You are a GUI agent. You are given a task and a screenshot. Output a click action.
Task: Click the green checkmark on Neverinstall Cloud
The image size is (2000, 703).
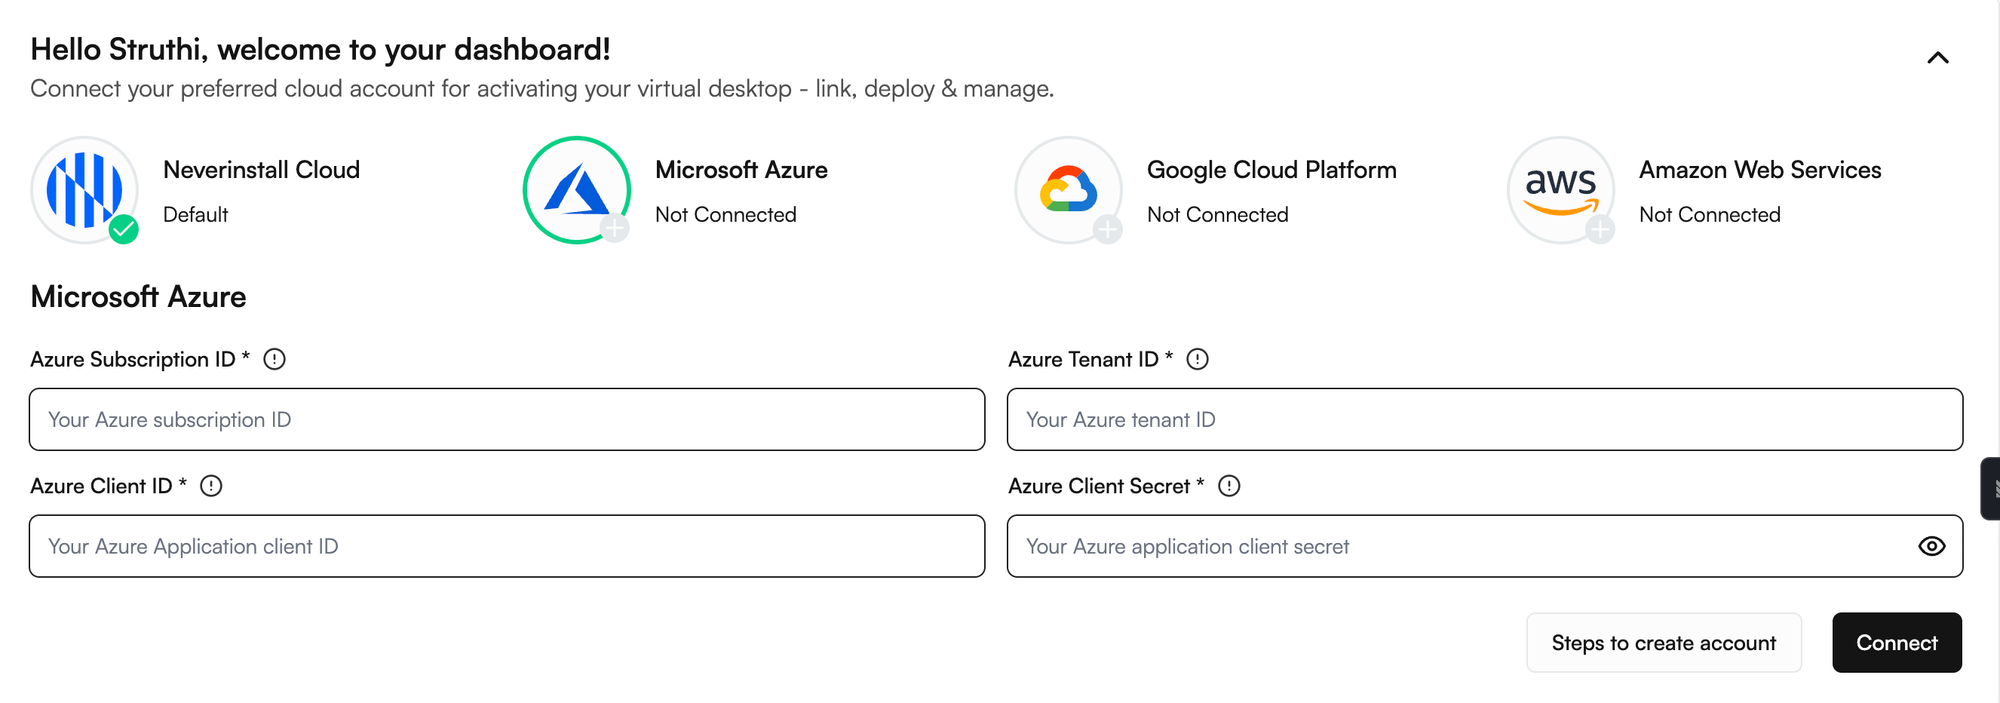[x=124, y=230]
